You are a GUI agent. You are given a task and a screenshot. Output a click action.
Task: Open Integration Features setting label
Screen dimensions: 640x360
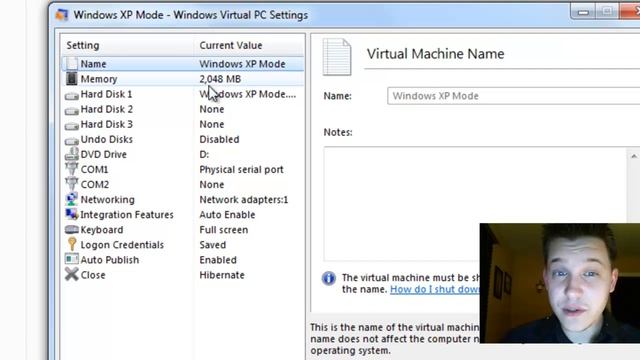point(127,215)
